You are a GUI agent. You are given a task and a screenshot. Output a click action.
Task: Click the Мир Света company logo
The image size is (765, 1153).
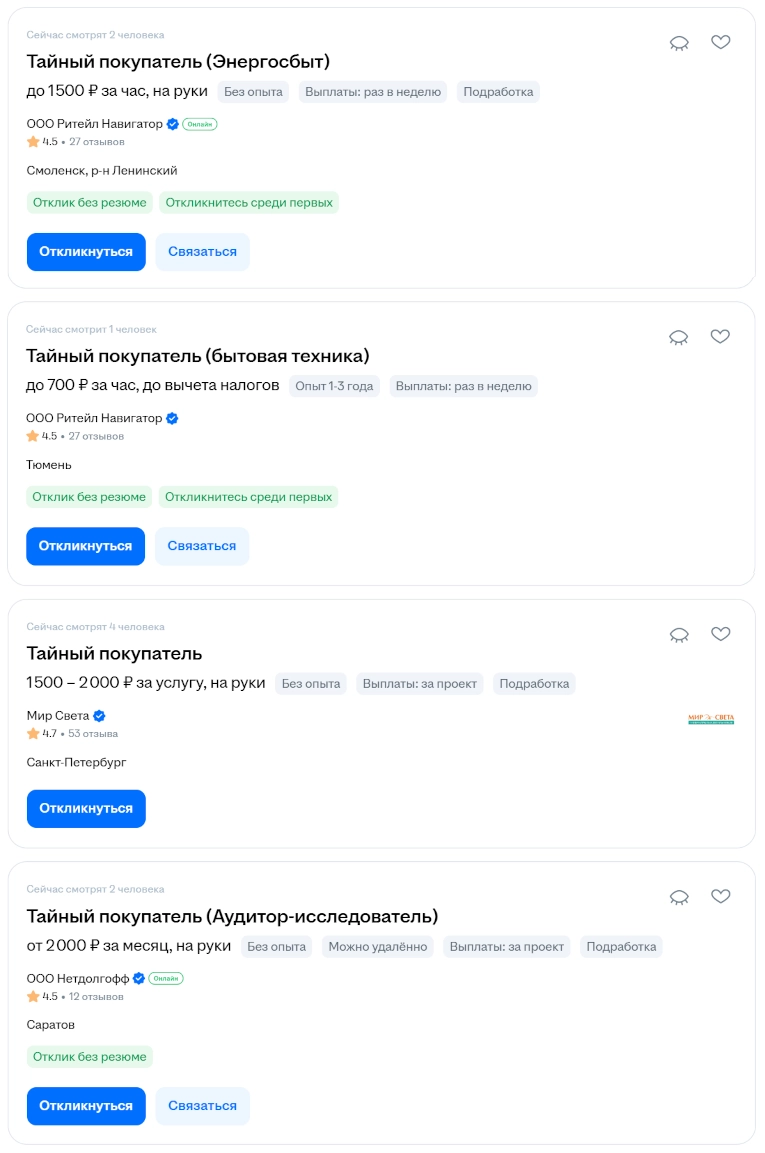pos(711,718)
